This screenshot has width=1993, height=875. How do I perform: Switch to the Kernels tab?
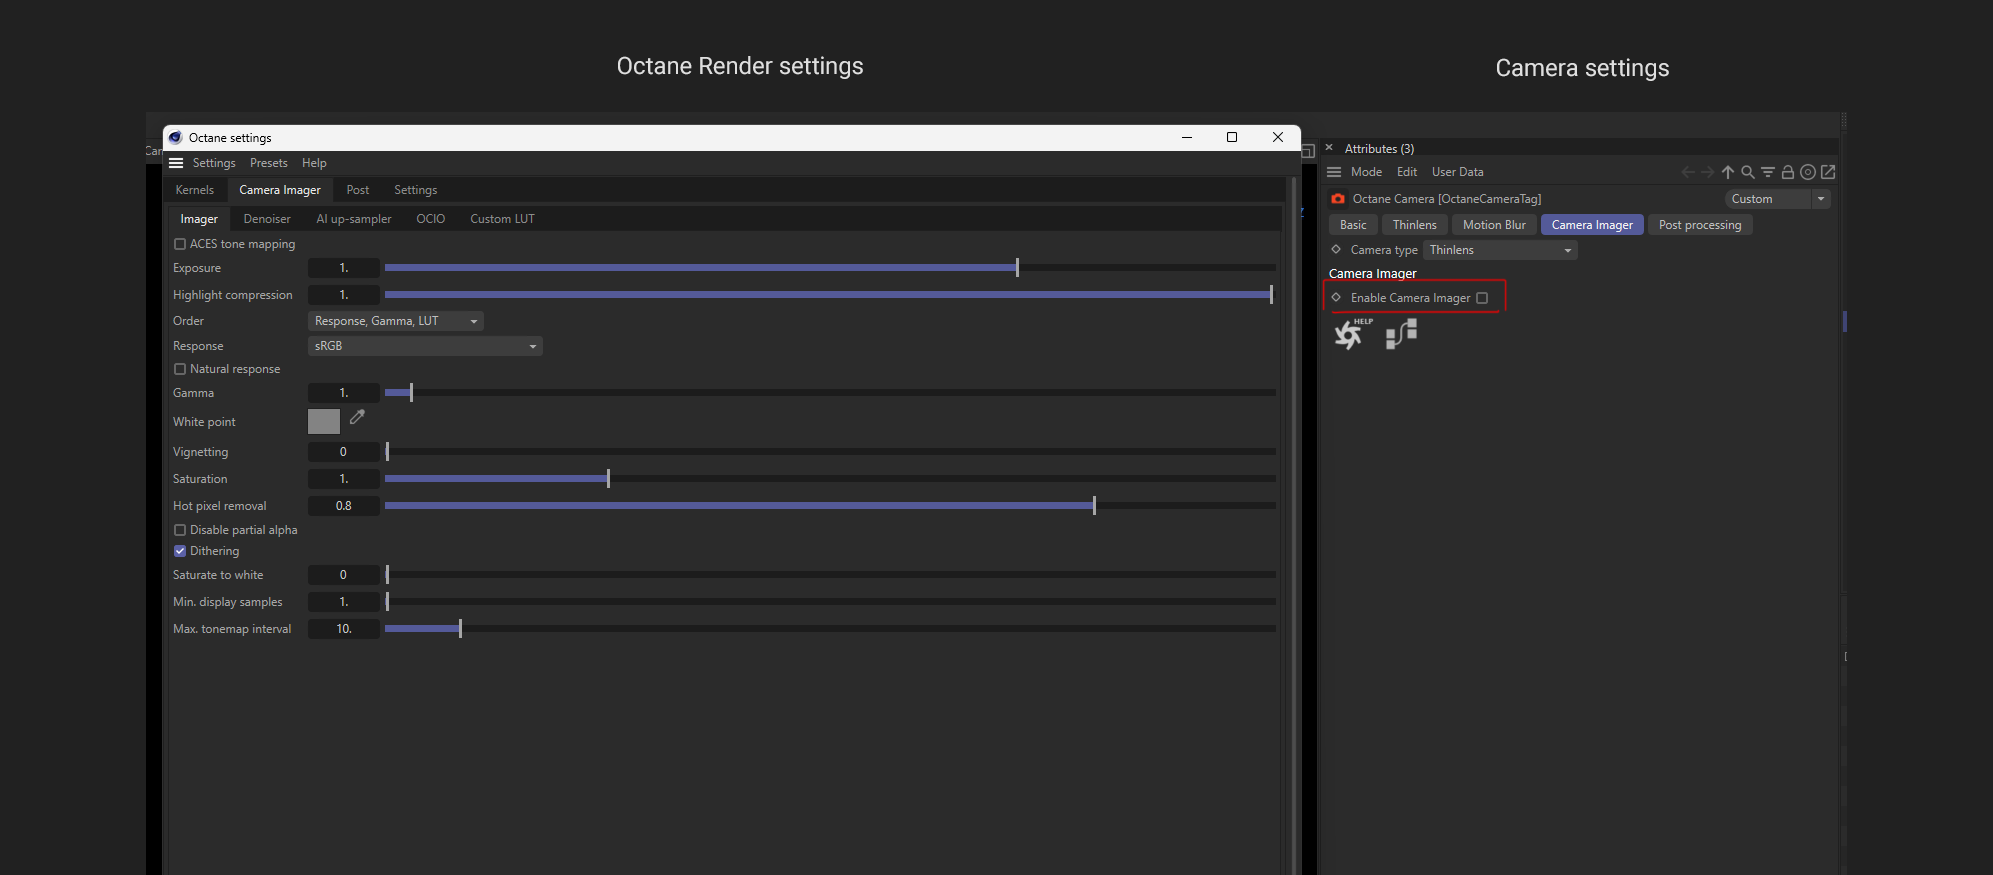tap(195, 190)
